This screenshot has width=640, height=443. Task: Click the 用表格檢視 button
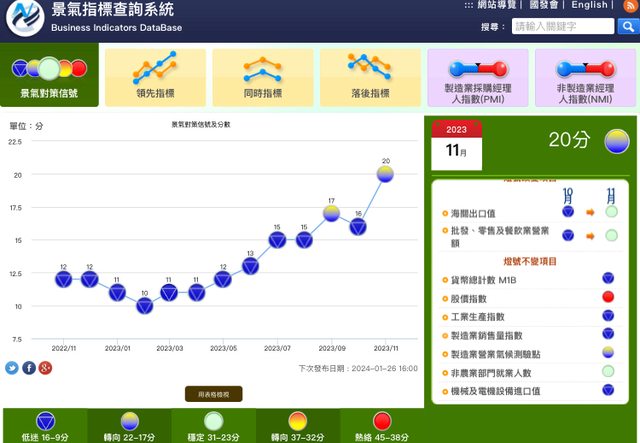pyautogui.click(x=213, y=394)
